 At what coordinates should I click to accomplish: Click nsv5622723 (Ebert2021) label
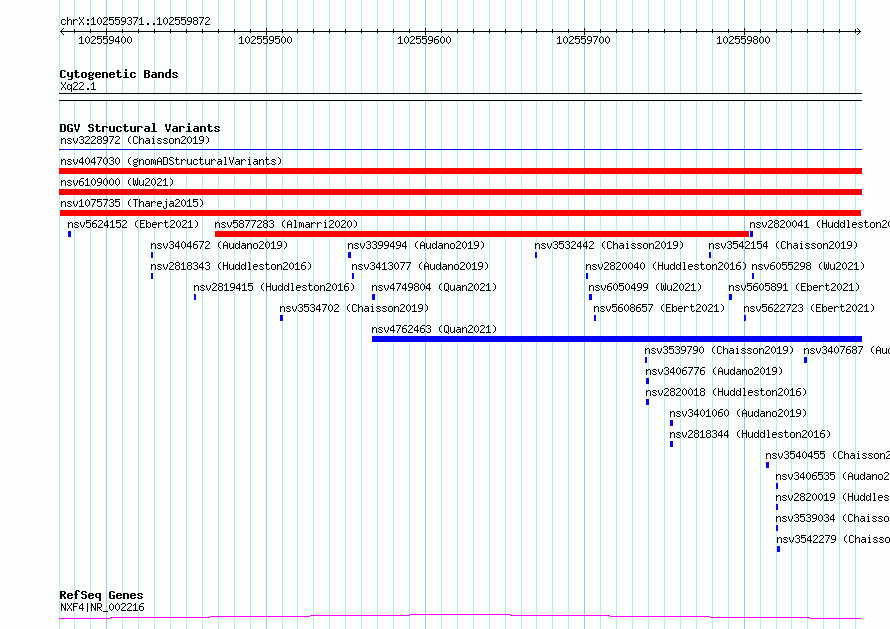point(809,308)
